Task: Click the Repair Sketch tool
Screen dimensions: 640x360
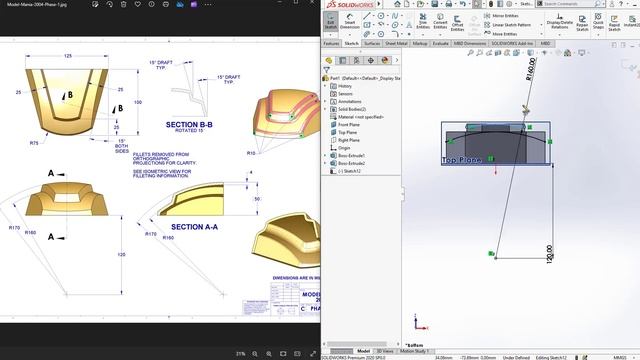Action: click(x=582, y=23)
